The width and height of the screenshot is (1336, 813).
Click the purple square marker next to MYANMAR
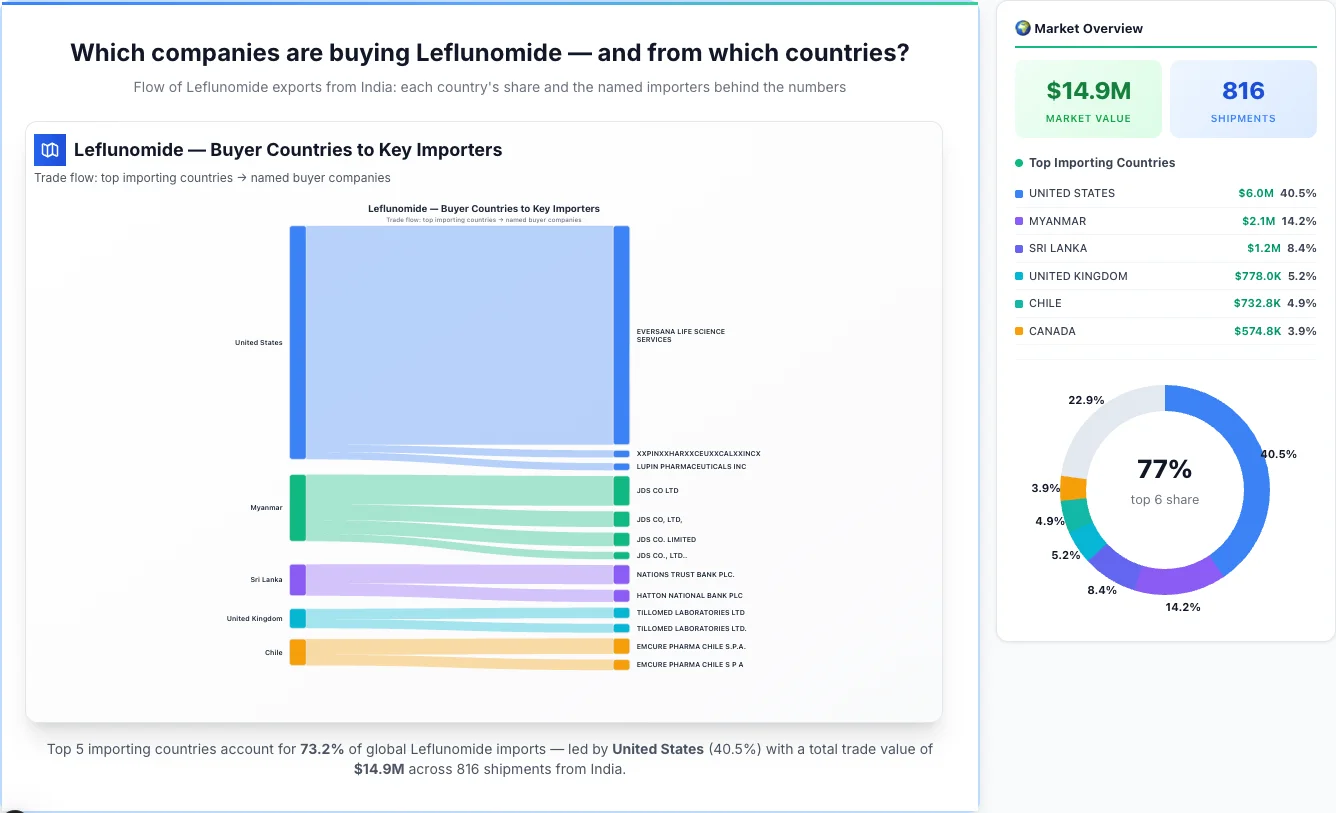pyautogui.click(x=1017, y=221)
